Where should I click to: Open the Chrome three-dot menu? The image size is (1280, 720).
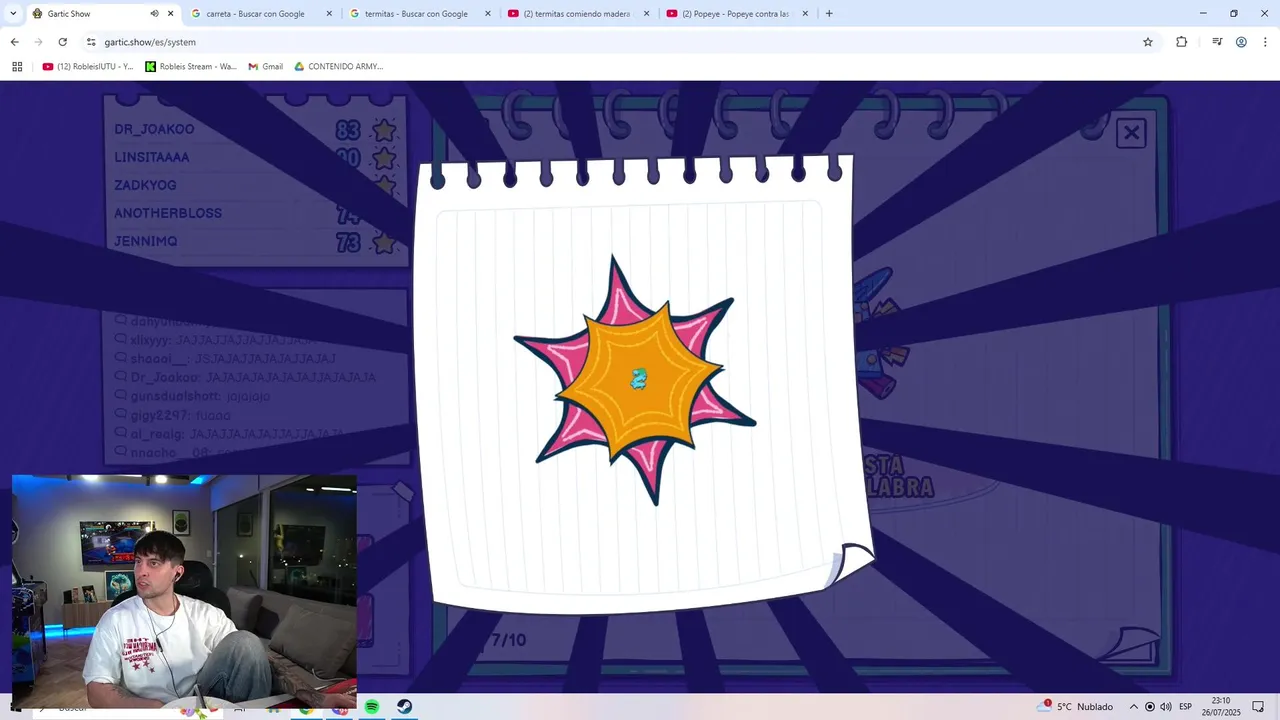[1265, 42]
